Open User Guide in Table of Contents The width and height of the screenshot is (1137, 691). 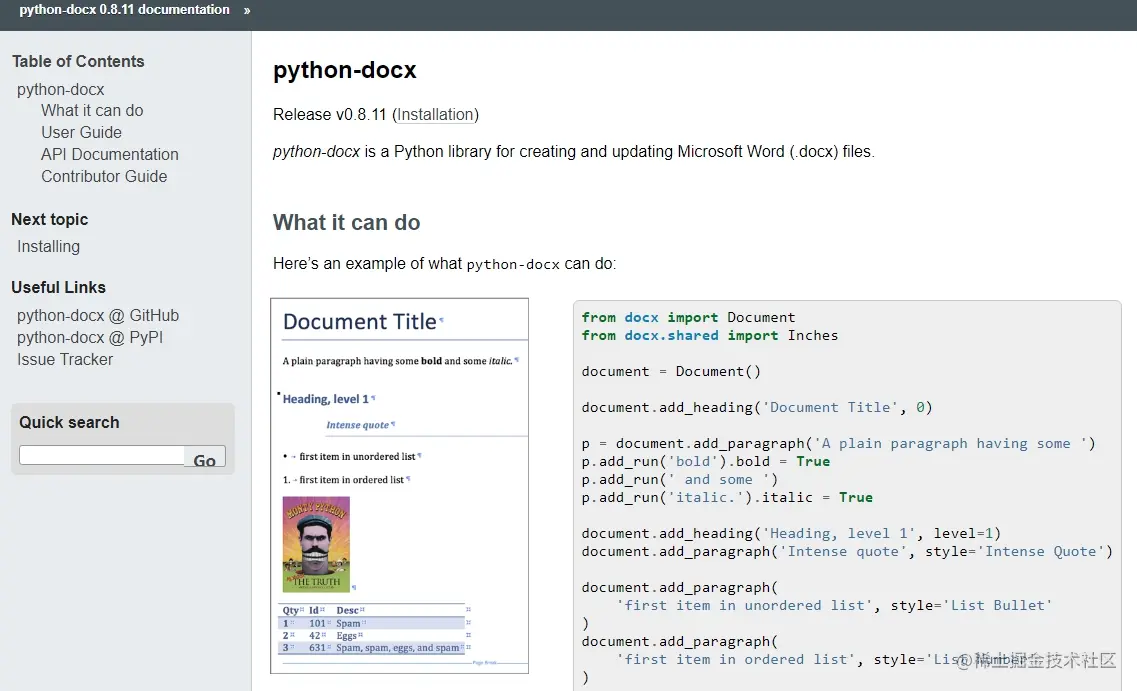tap(81, 133)
